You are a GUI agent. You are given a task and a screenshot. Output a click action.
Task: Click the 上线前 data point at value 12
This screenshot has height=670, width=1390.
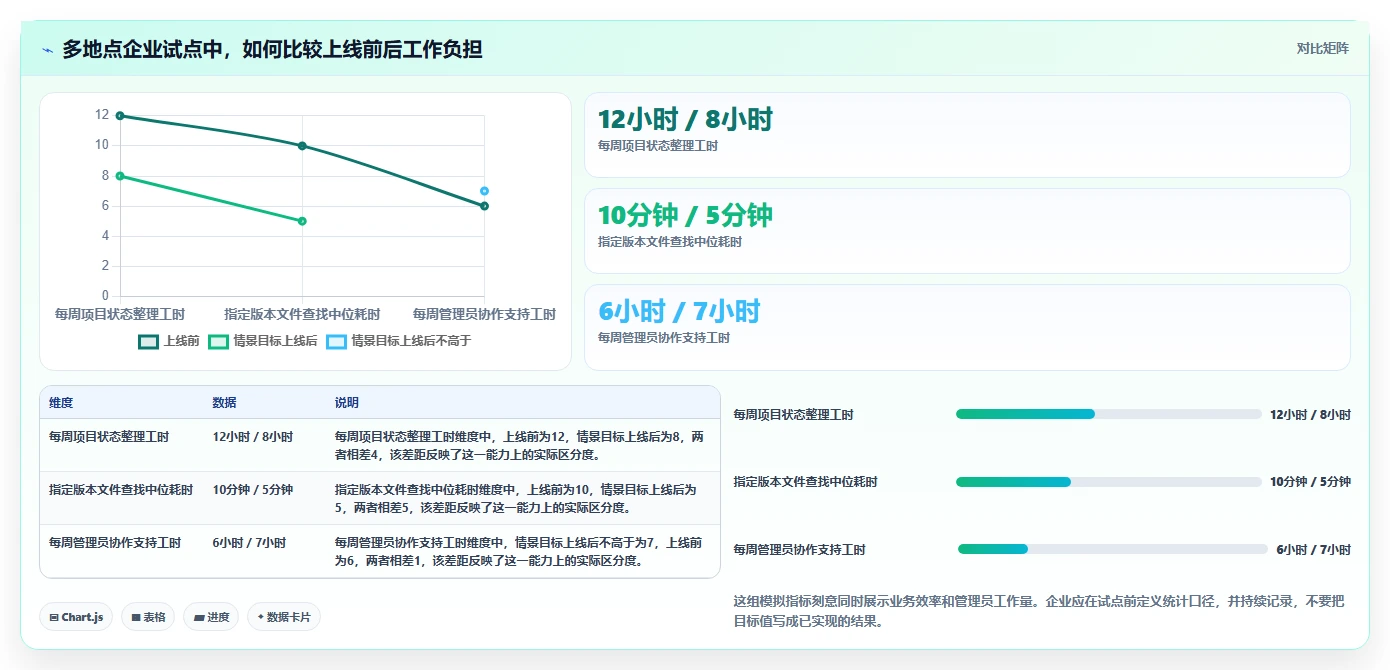(120, 116)
